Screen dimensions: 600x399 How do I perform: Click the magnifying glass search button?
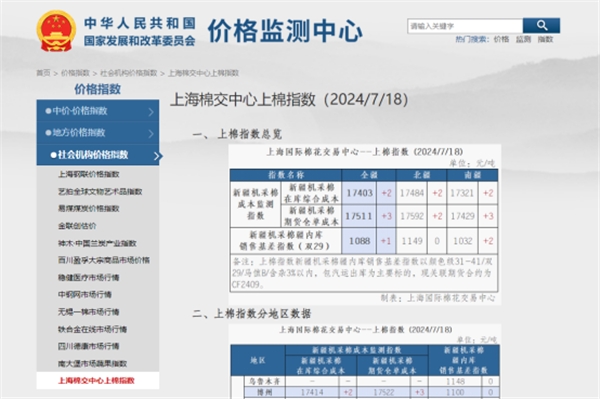pyautogui.click(x=541, y=26)
